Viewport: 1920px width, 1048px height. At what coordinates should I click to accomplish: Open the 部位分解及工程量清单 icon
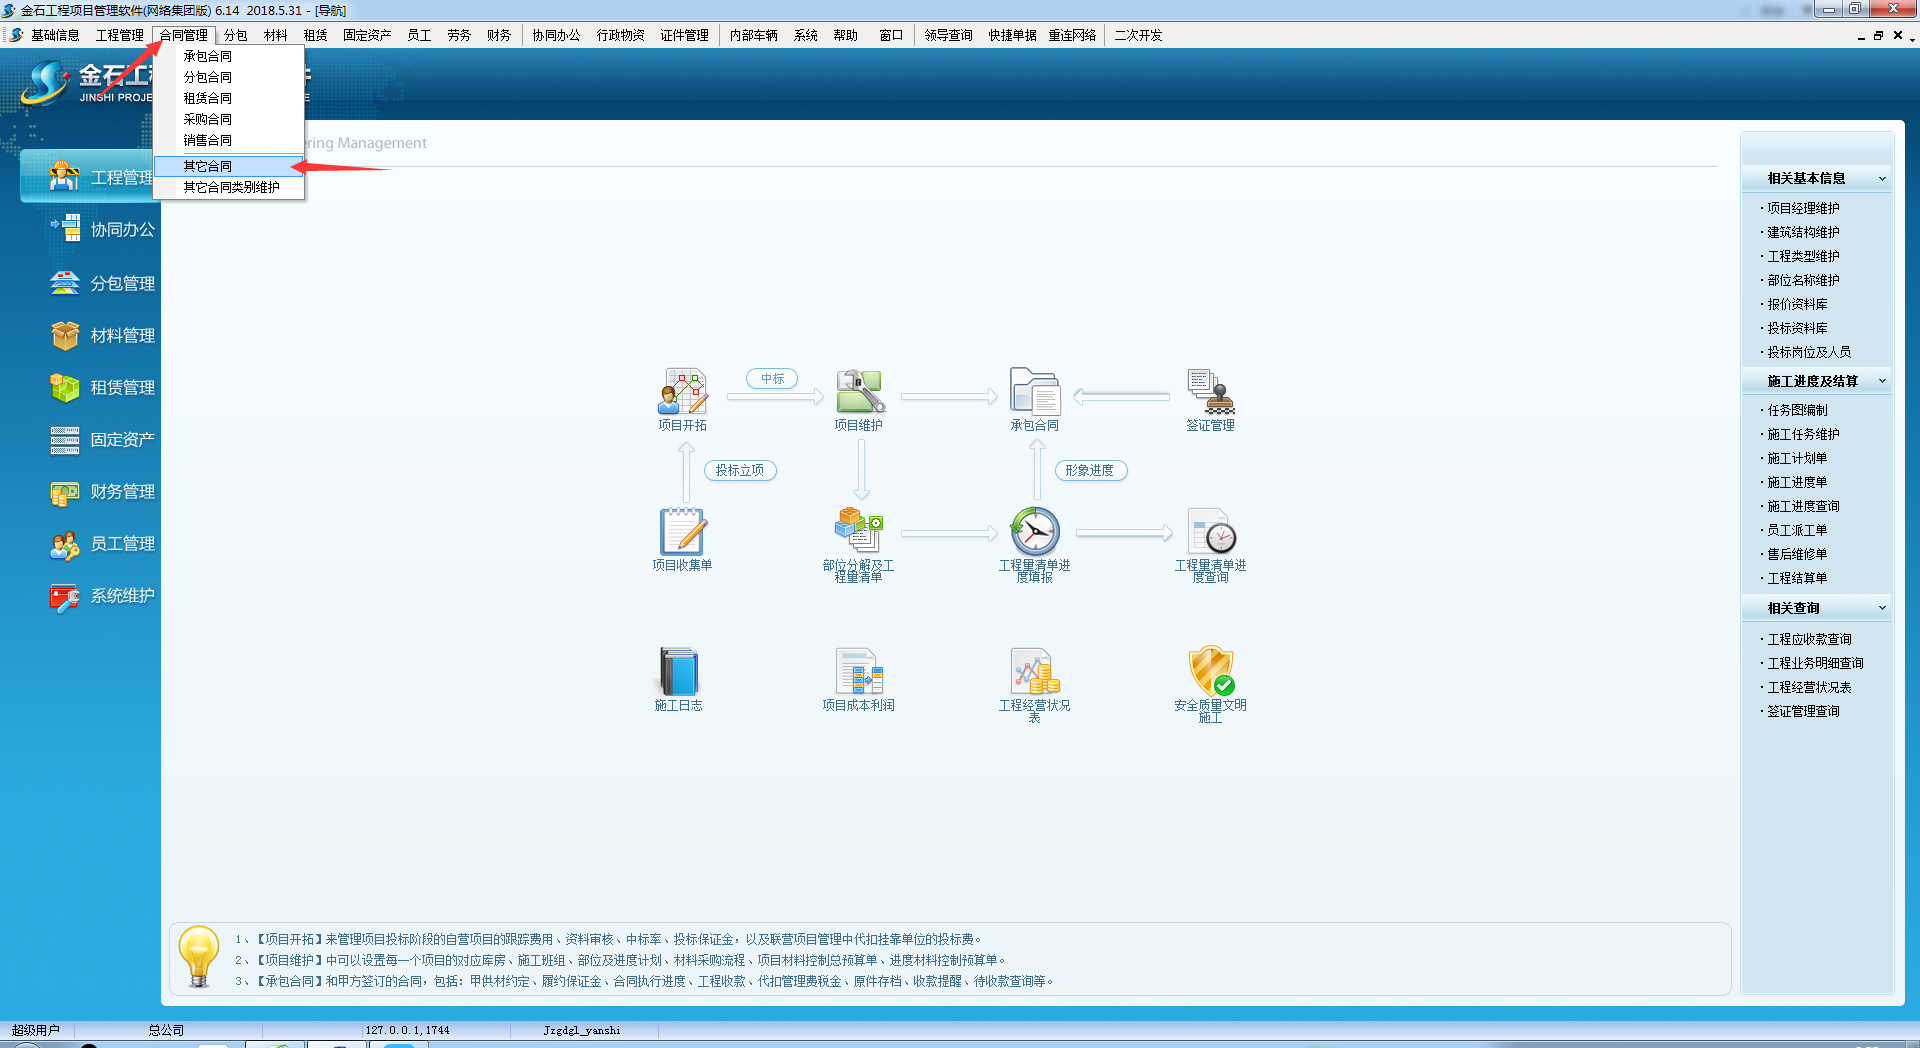point(859,532)
